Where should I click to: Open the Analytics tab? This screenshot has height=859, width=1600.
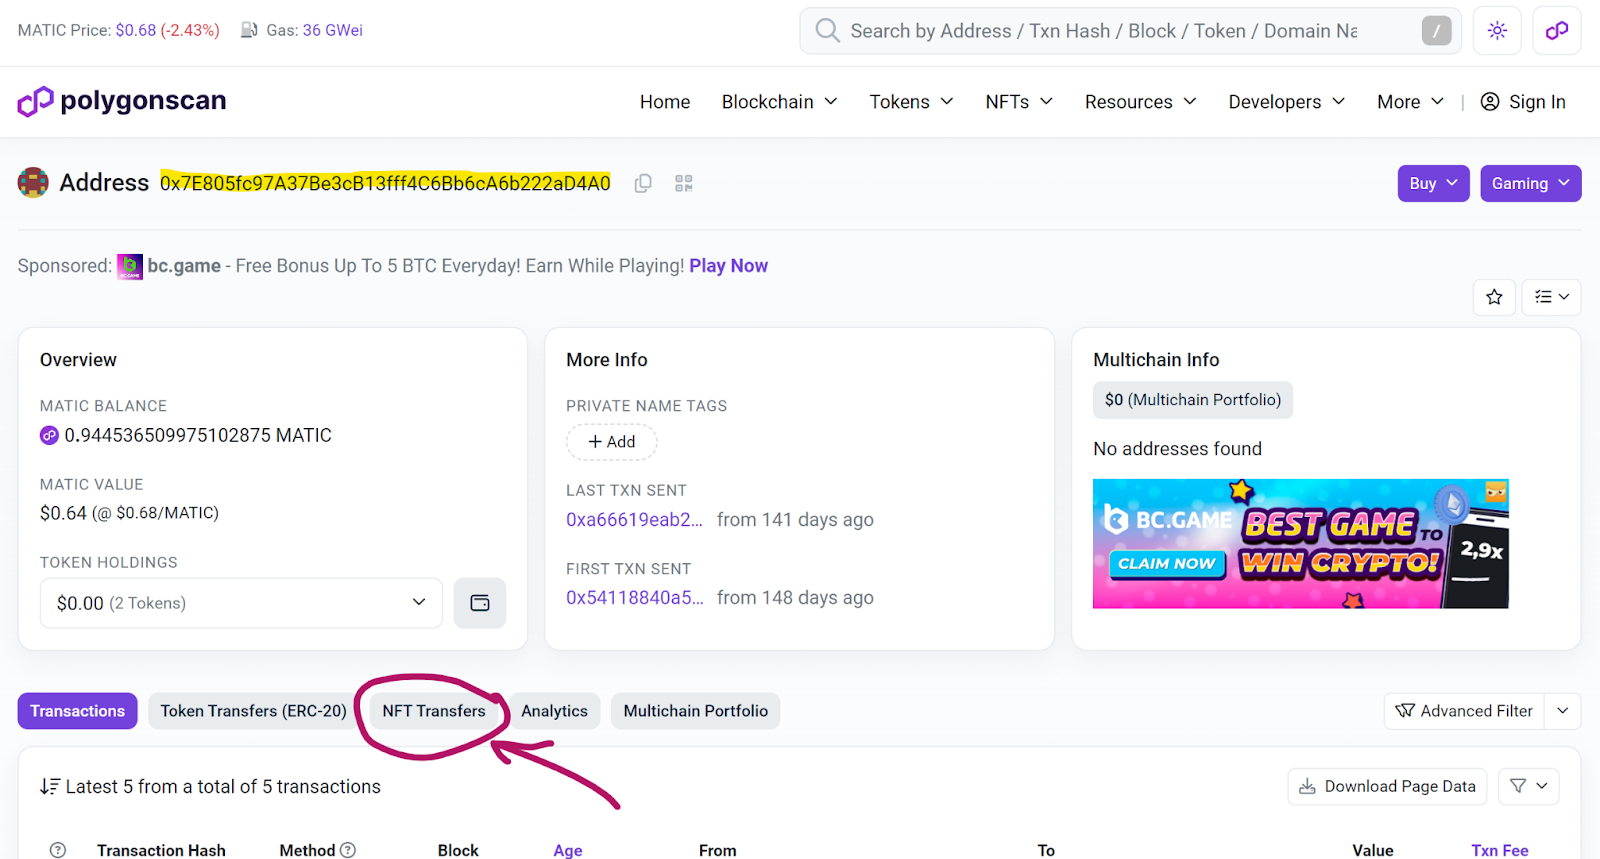554,711
